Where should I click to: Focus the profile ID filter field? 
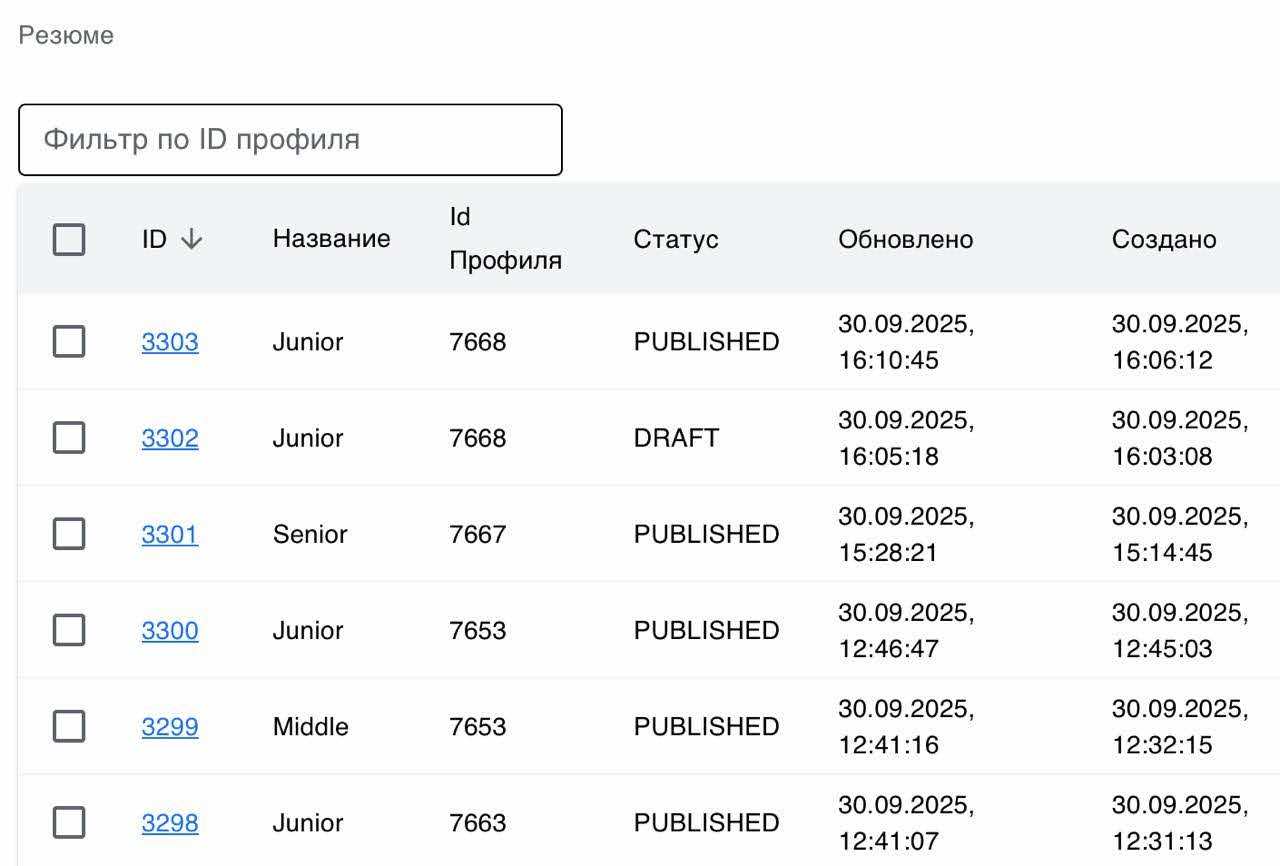290,139
